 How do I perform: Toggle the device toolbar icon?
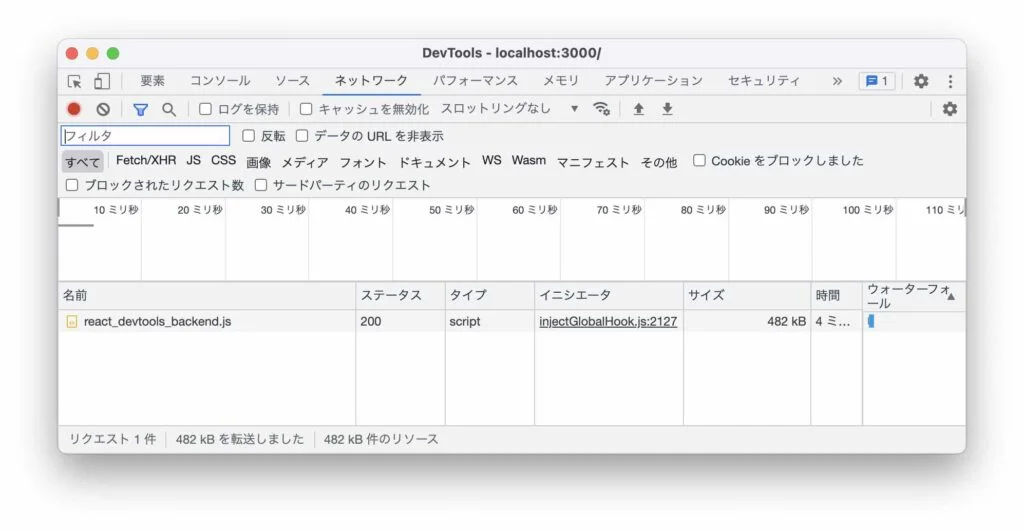pos(102,81)
